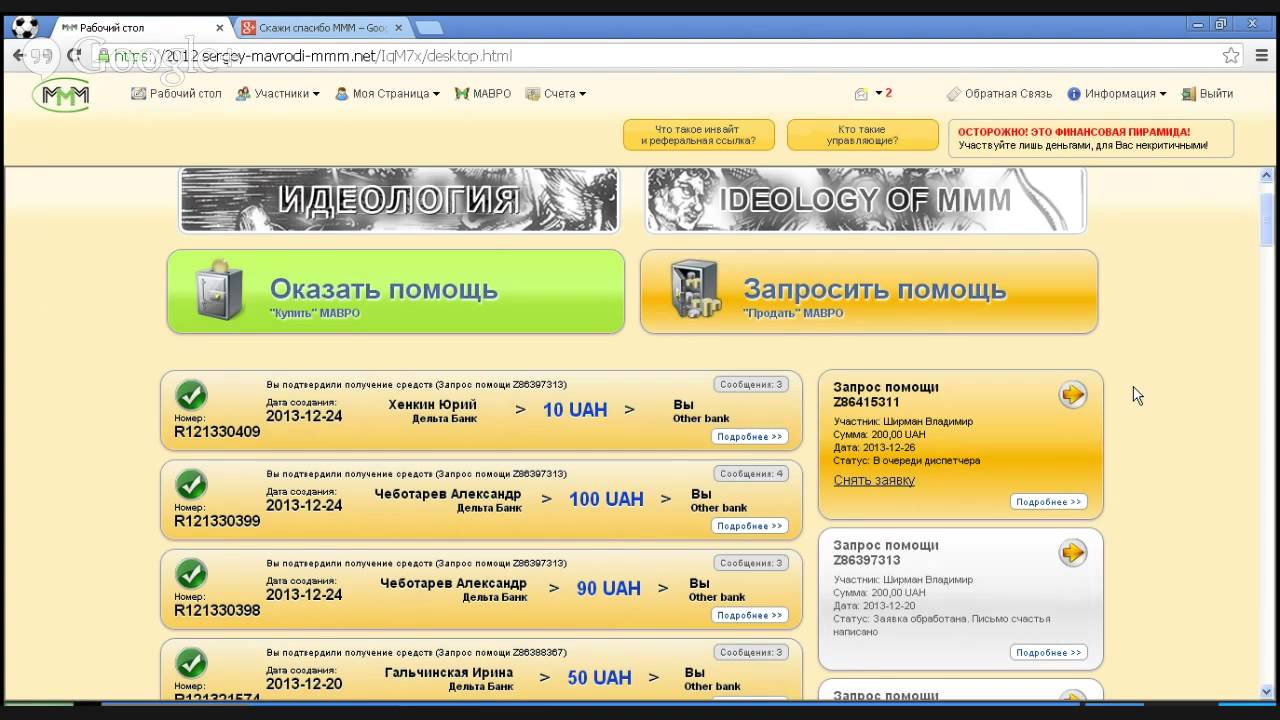The height and width of the screenshot is (720, 1280).
Task: Click Подробнее on the 10 UAH order
Action: [750, 436]
